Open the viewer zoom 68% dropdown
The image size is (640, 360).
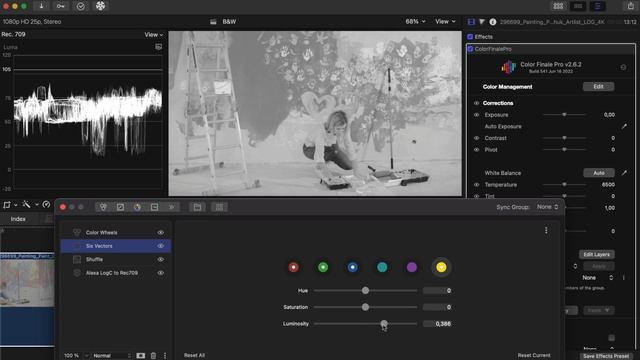(415, 22)
